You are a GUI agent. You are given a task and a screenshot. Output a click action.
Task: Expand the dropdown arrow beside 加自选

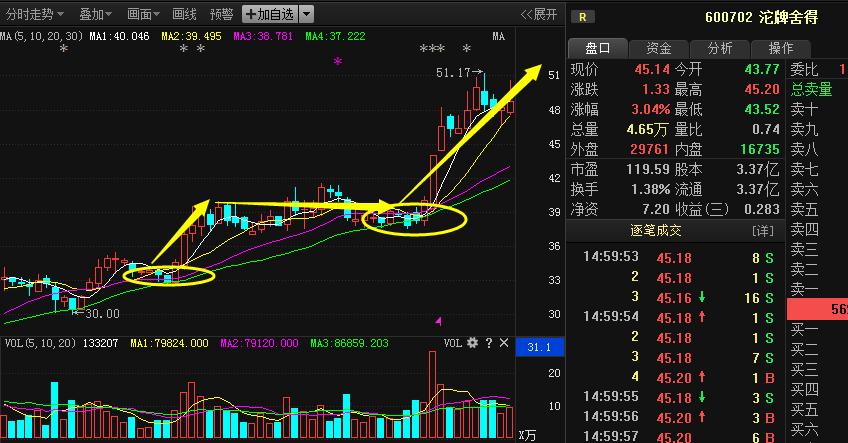(x=306, y=14)
